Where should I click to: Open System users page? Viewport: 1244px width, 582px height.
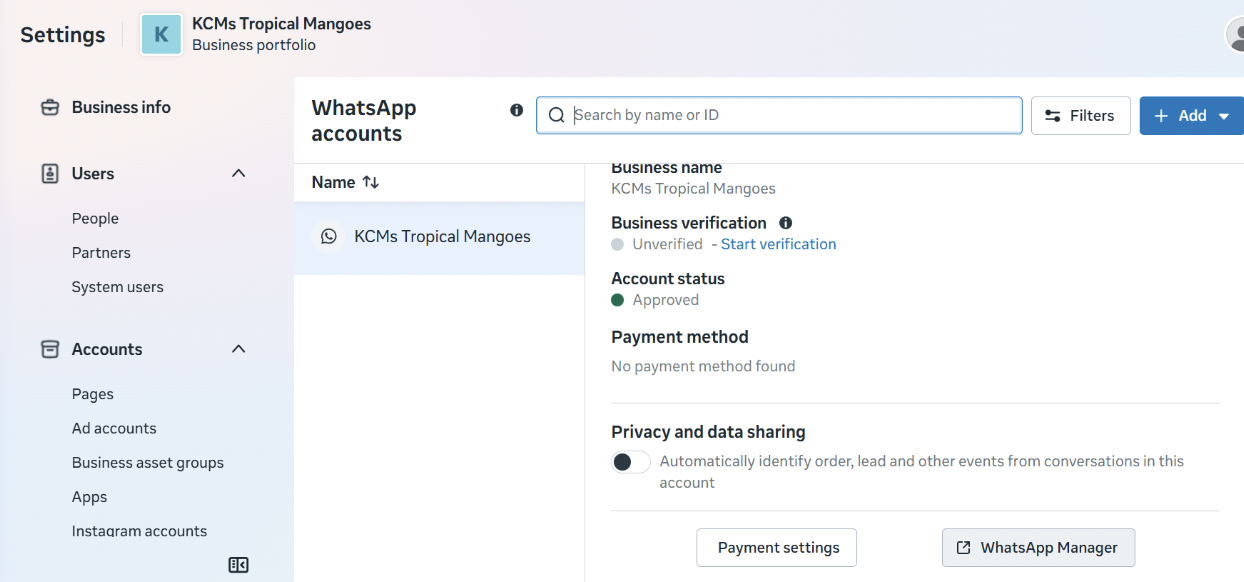pyautogui.click(x=117, y=287)
